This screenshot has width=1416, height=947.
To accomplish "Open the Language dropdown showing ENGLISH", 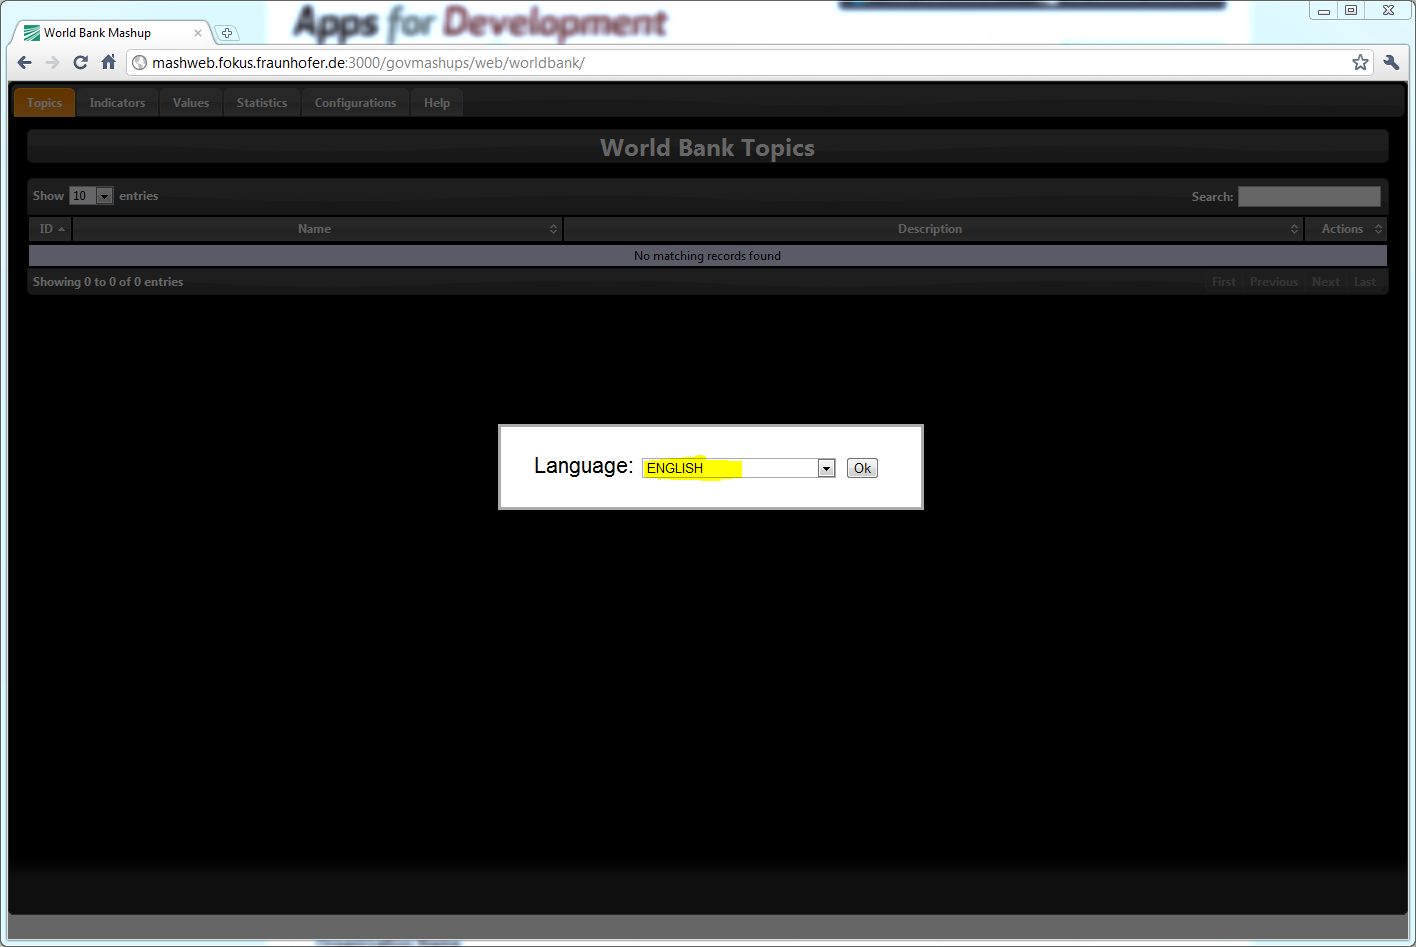I will point(739,468).
